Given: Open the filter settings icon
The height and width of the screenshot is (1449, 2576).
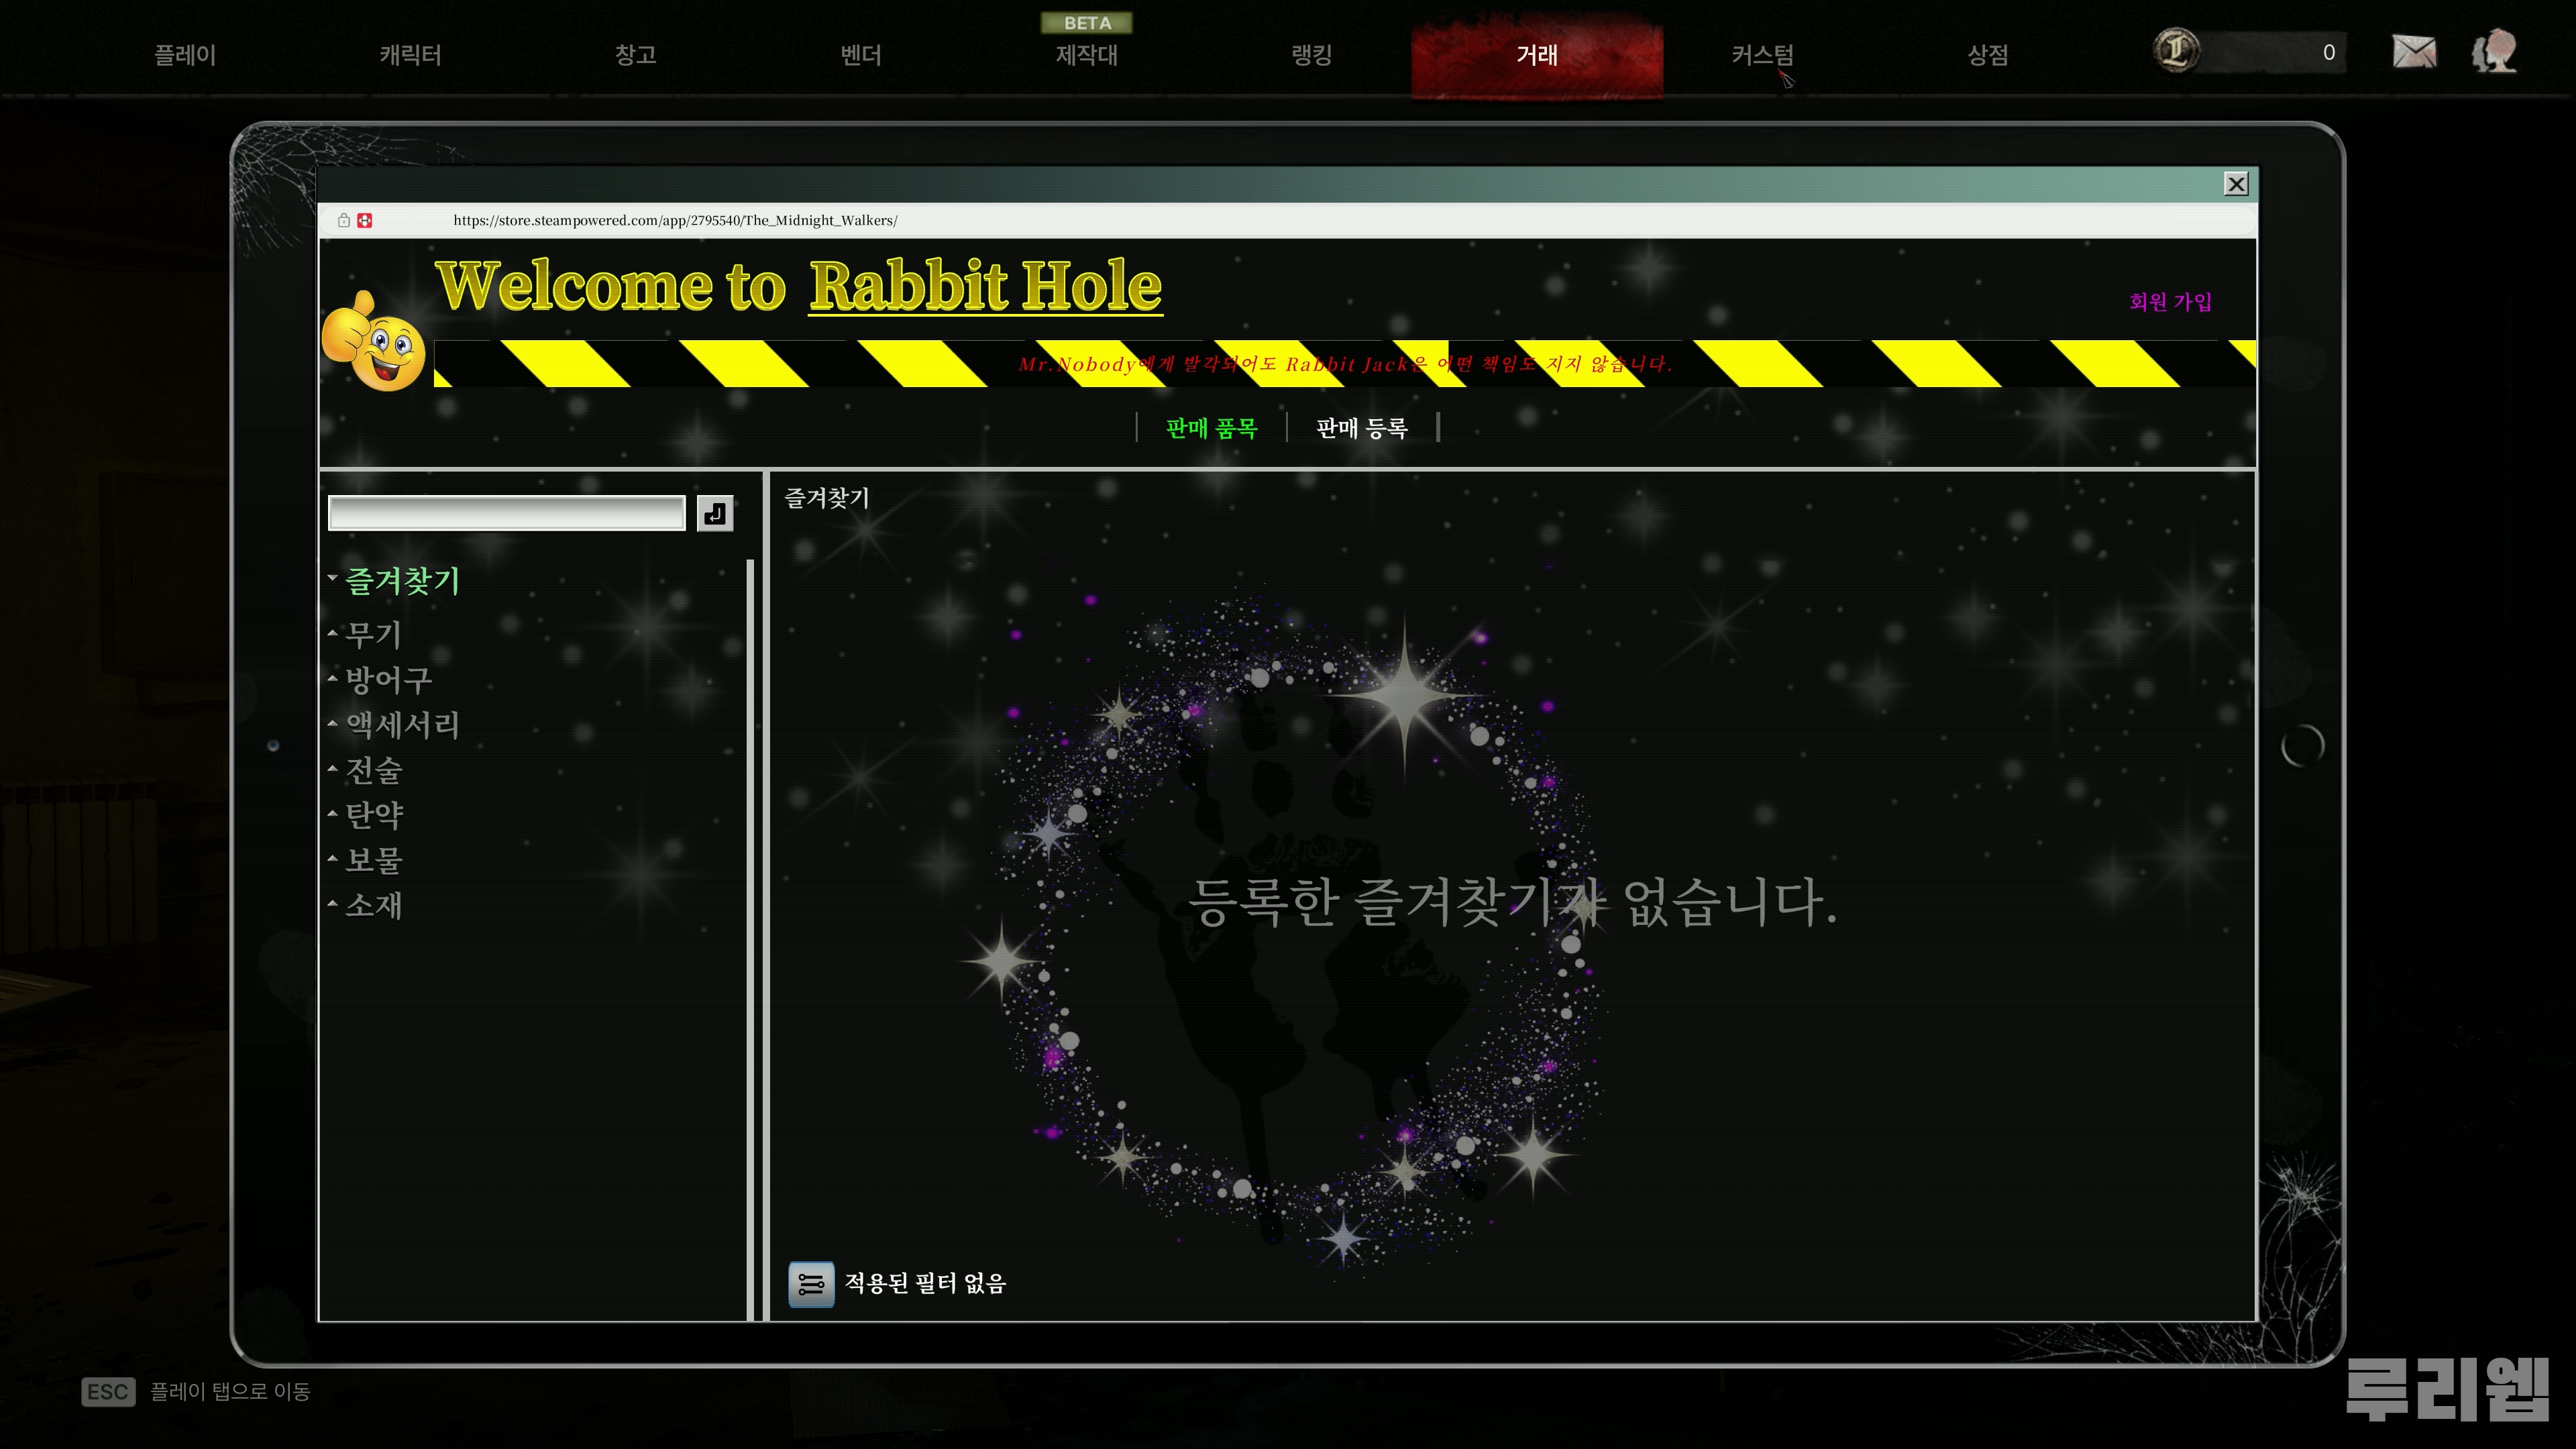Looking at the screenshot, I should point(811,1284).
